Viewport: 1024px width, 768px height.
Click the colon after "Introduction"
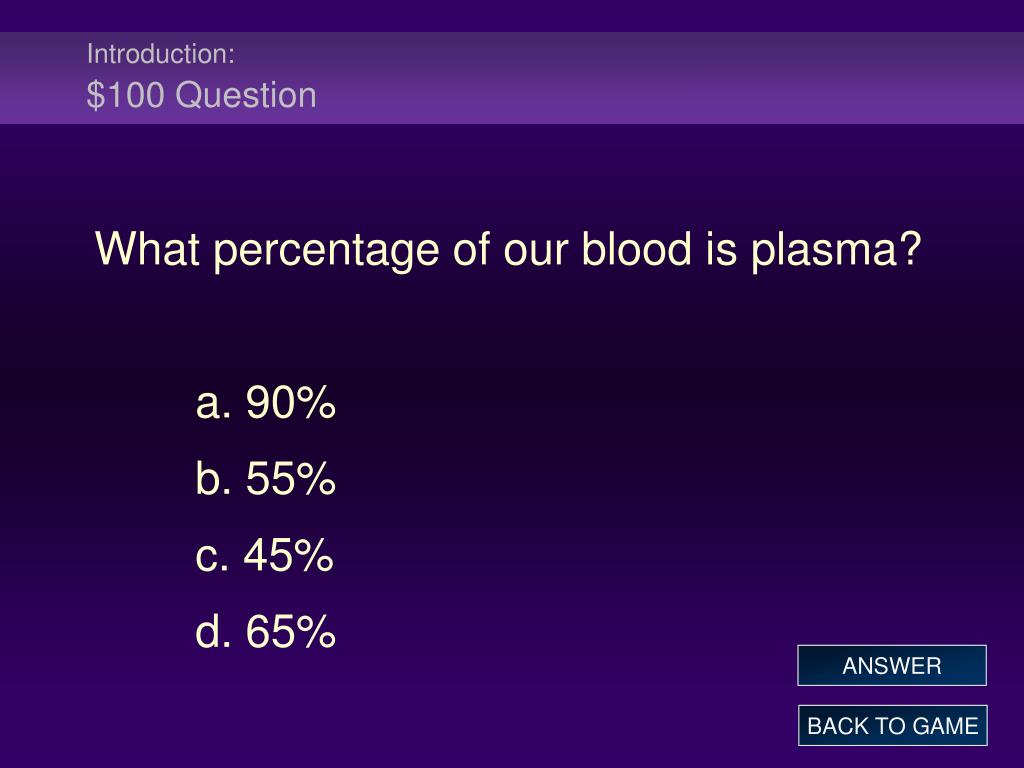coord(232,57)
